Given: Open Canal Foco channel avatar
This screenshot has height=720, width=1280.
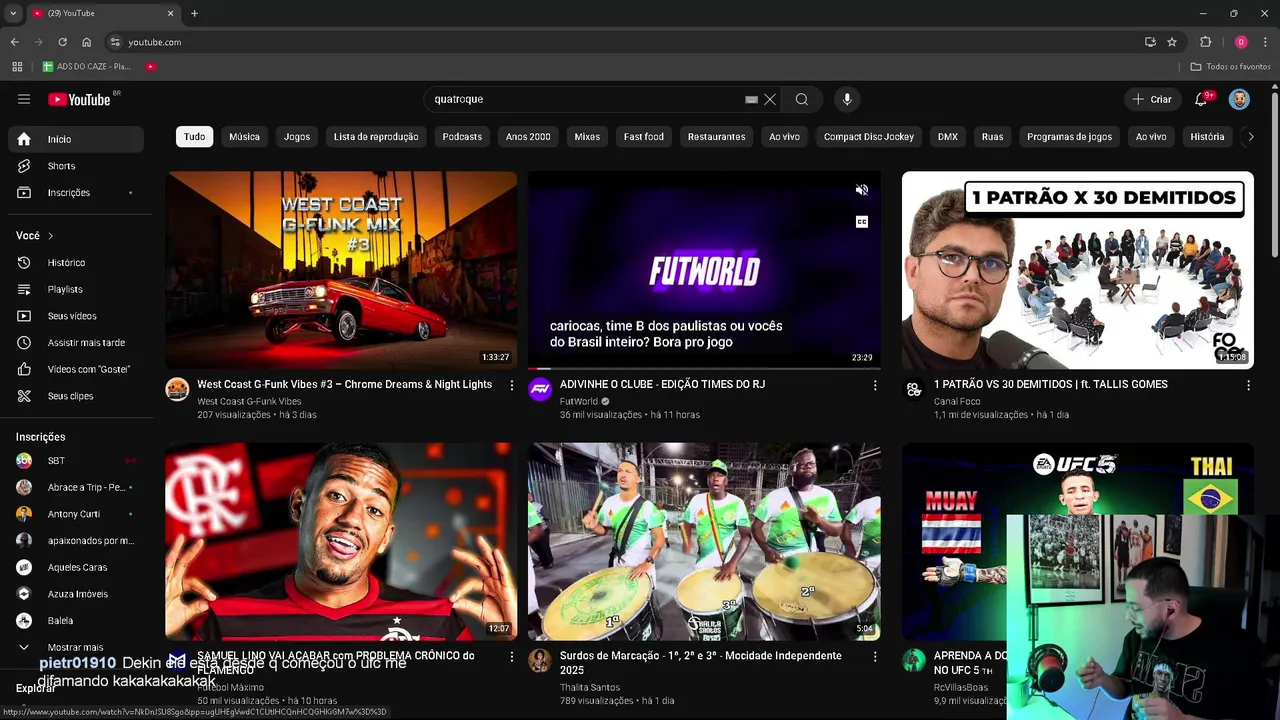Looking at the screenshot, I should click(914, 389).
